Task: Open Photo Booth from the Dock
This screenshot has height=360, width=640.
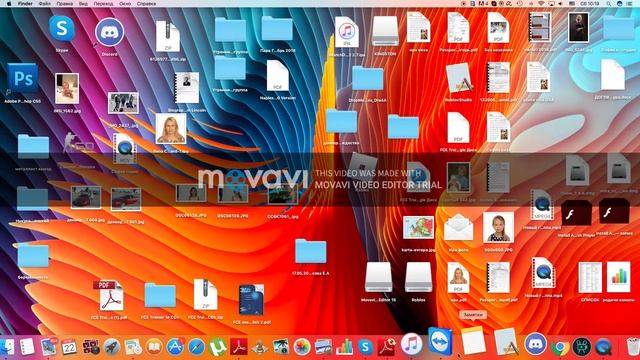Action: 91,347
